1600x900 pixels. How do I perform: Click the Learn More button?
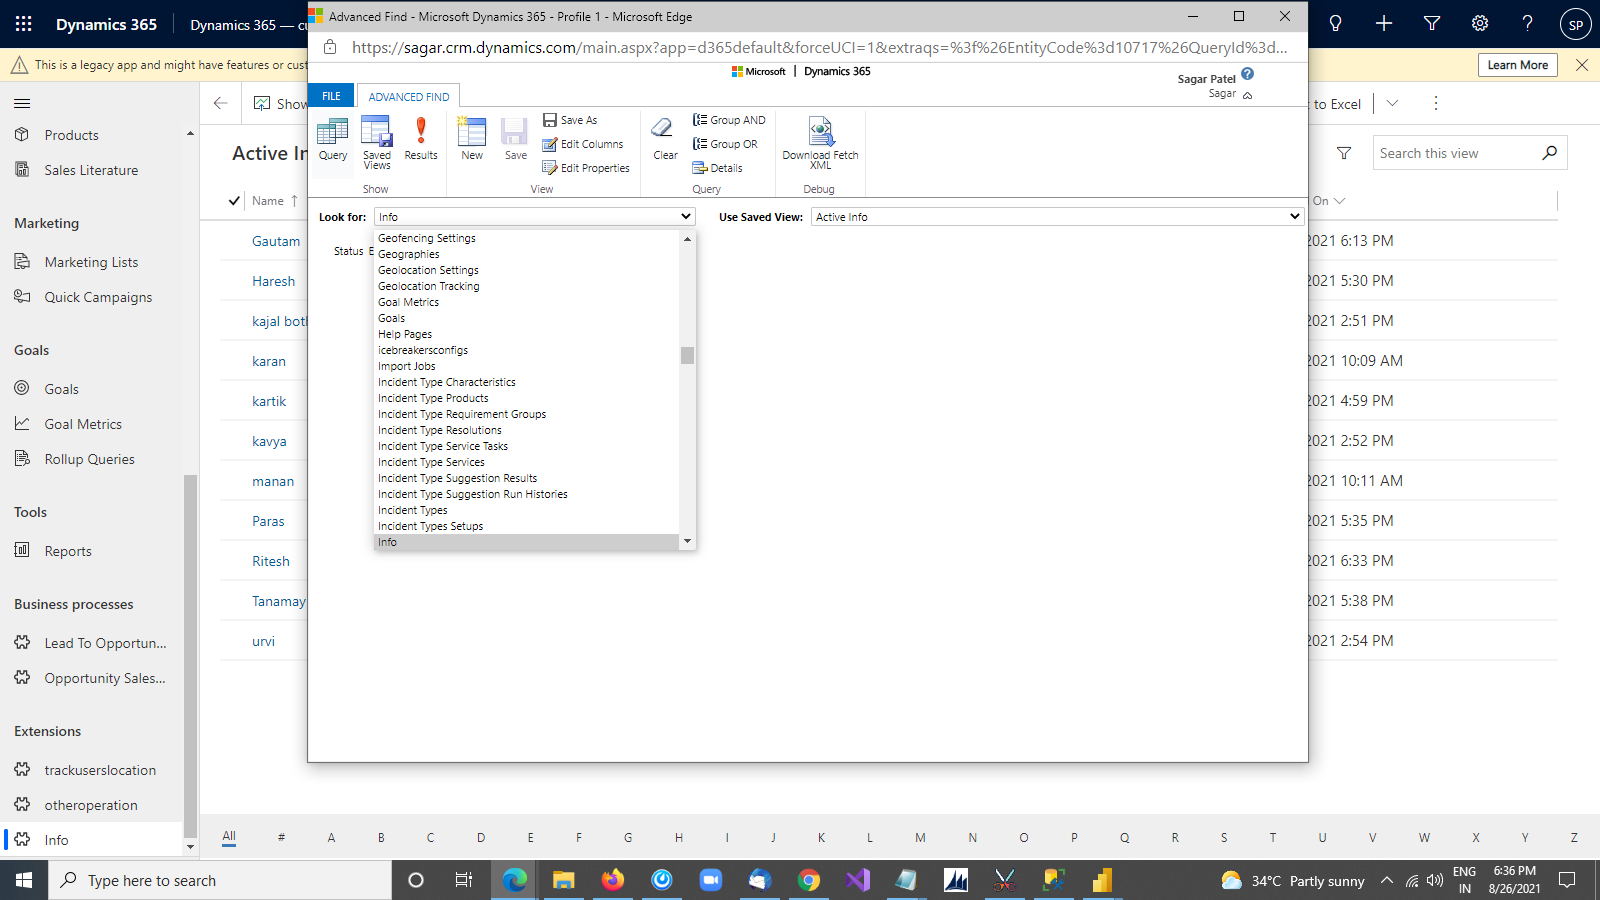tap(1517, 65)
